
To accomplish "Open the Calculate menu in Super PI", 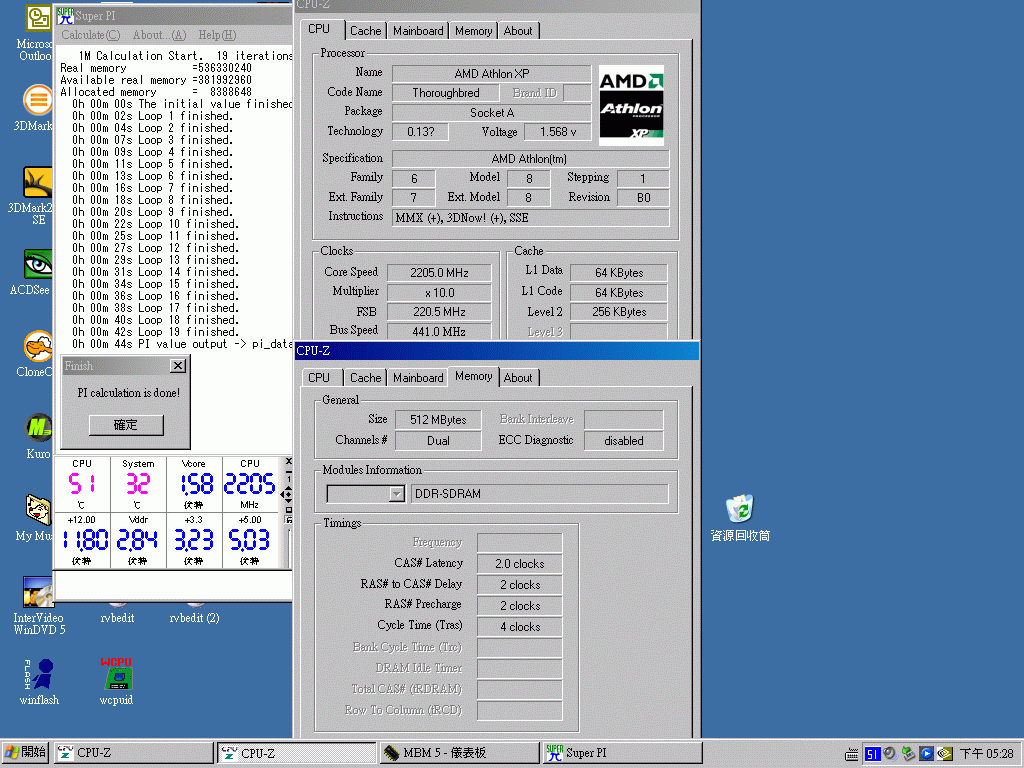I will 91,35.
